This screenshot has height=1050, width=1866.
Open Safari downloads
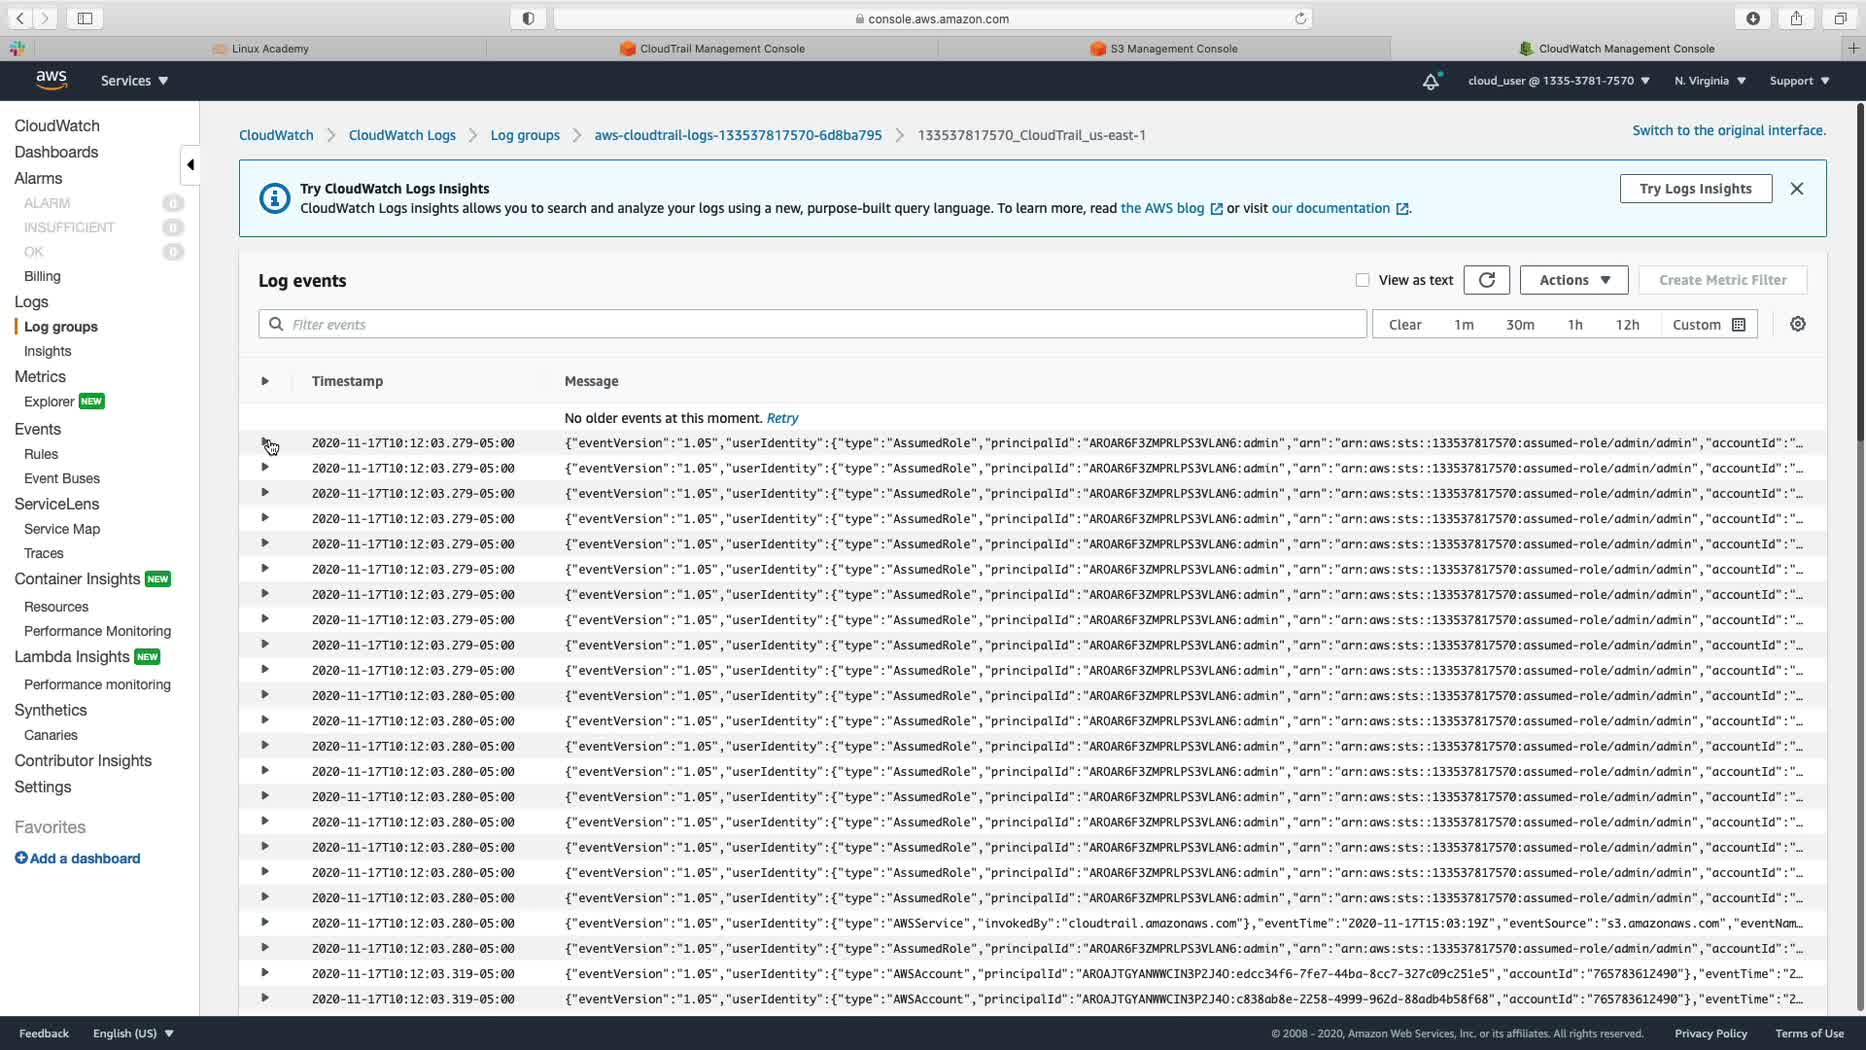pos(1753,18)
